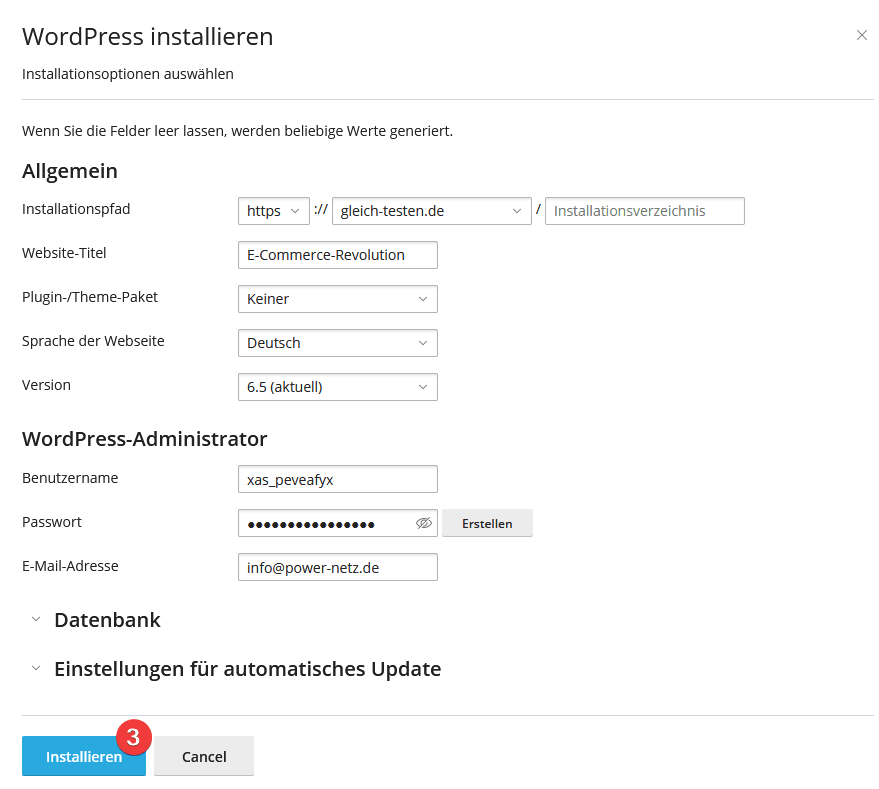
Task: Click into the Passwort field
Action: pos(325,523)
